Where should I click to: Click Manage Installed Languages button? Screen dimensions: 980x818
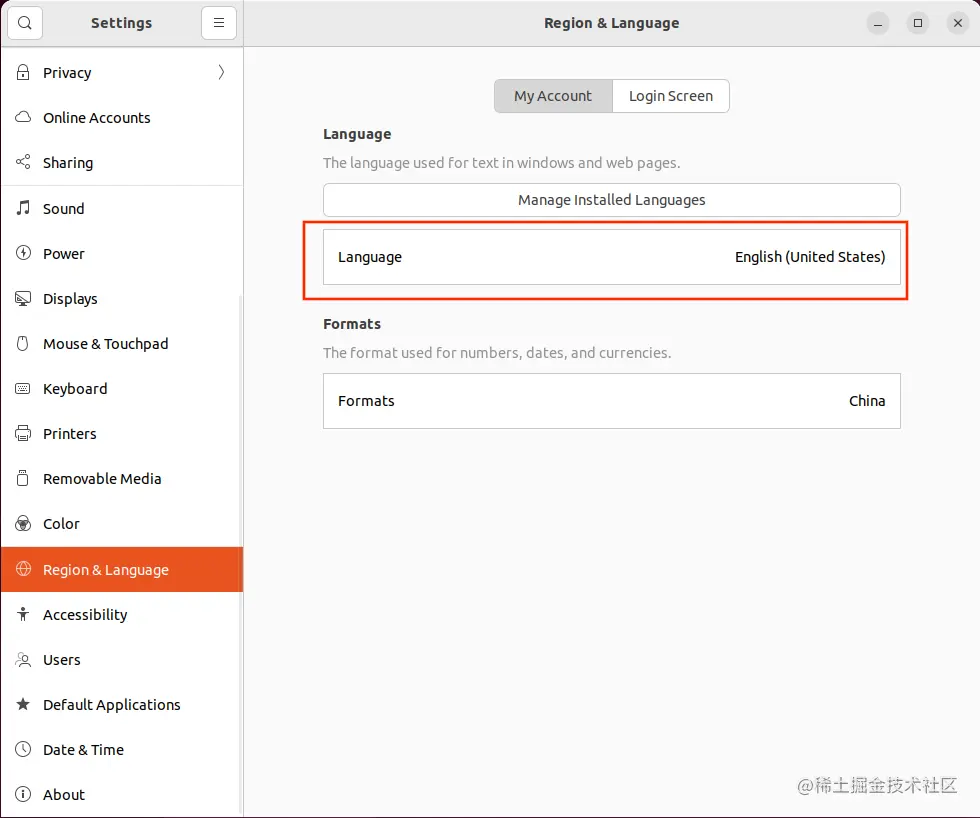(x=612, y=200)
